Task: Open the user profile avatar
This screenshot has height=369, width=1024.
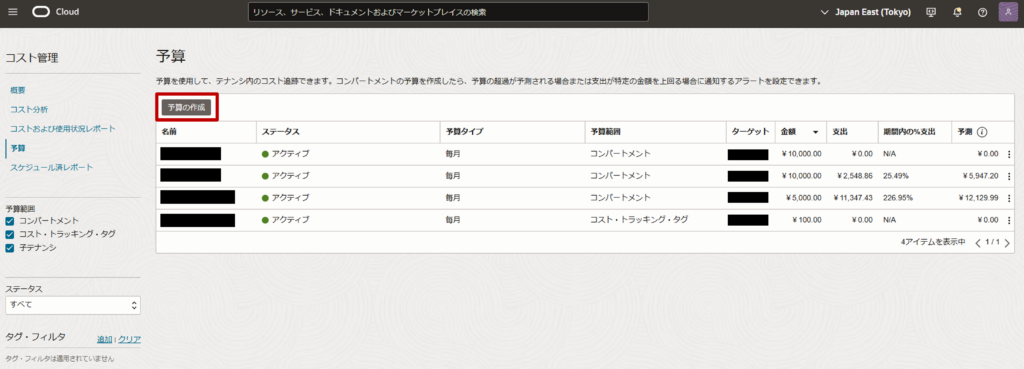Action: coord(1008,12)
